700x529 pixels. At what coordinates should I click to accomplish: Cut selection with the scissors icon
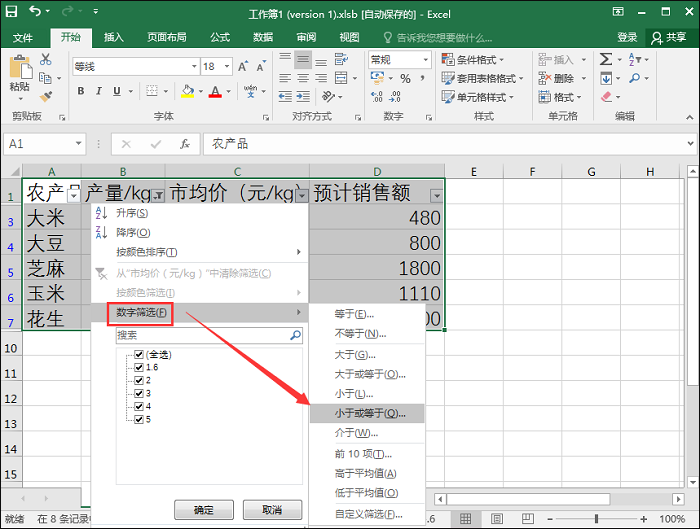(x=46, y=59)
